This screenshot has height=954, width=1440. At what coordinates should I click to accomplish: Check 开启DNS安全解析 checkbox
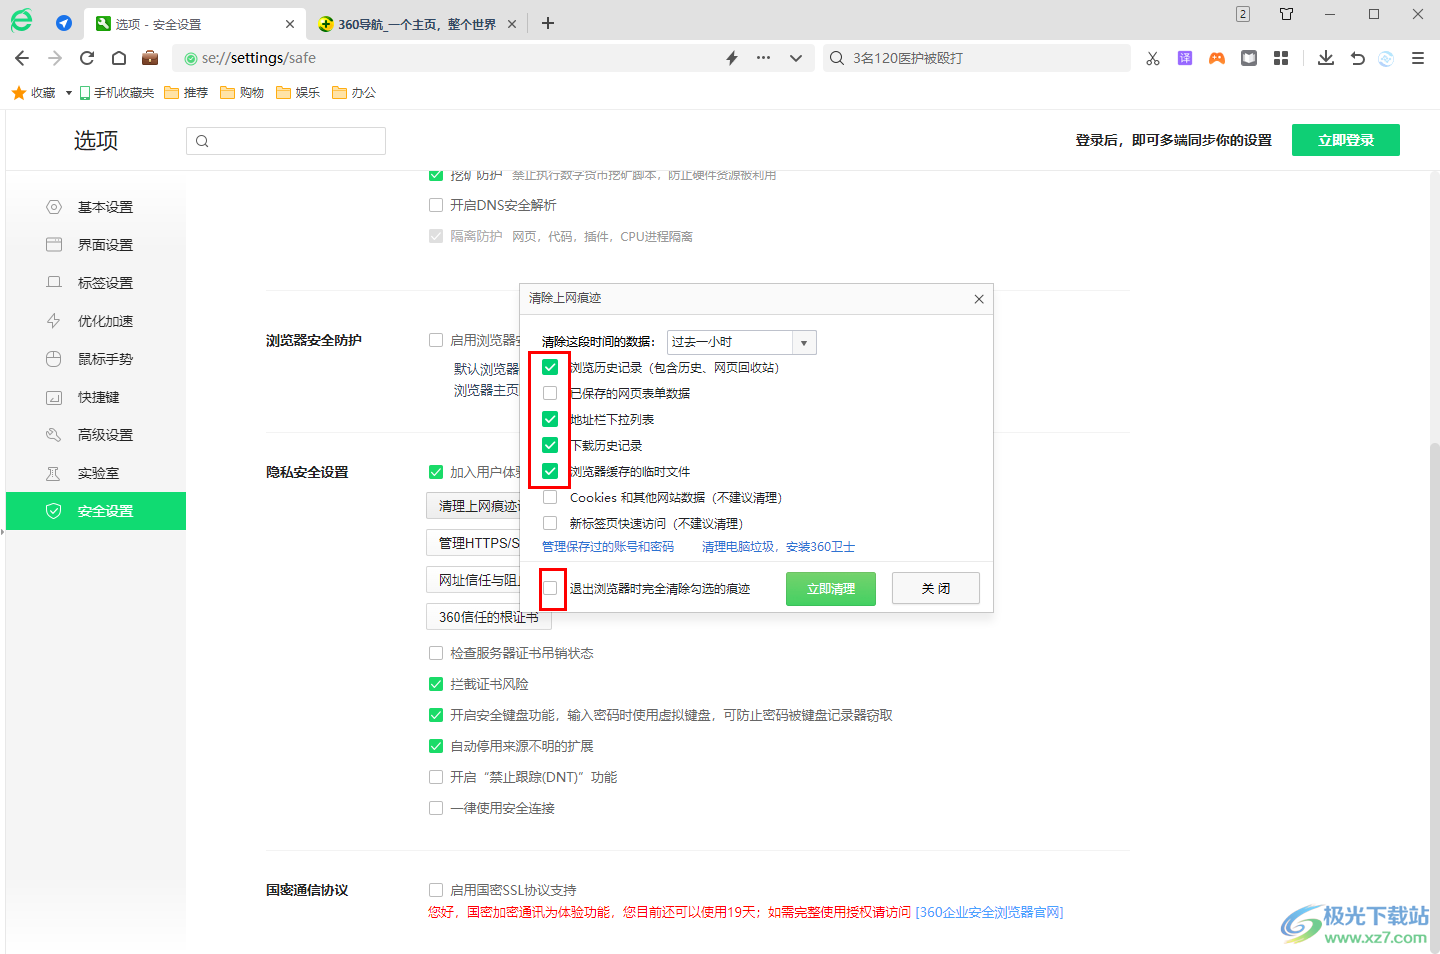click(x=436, y=205)
